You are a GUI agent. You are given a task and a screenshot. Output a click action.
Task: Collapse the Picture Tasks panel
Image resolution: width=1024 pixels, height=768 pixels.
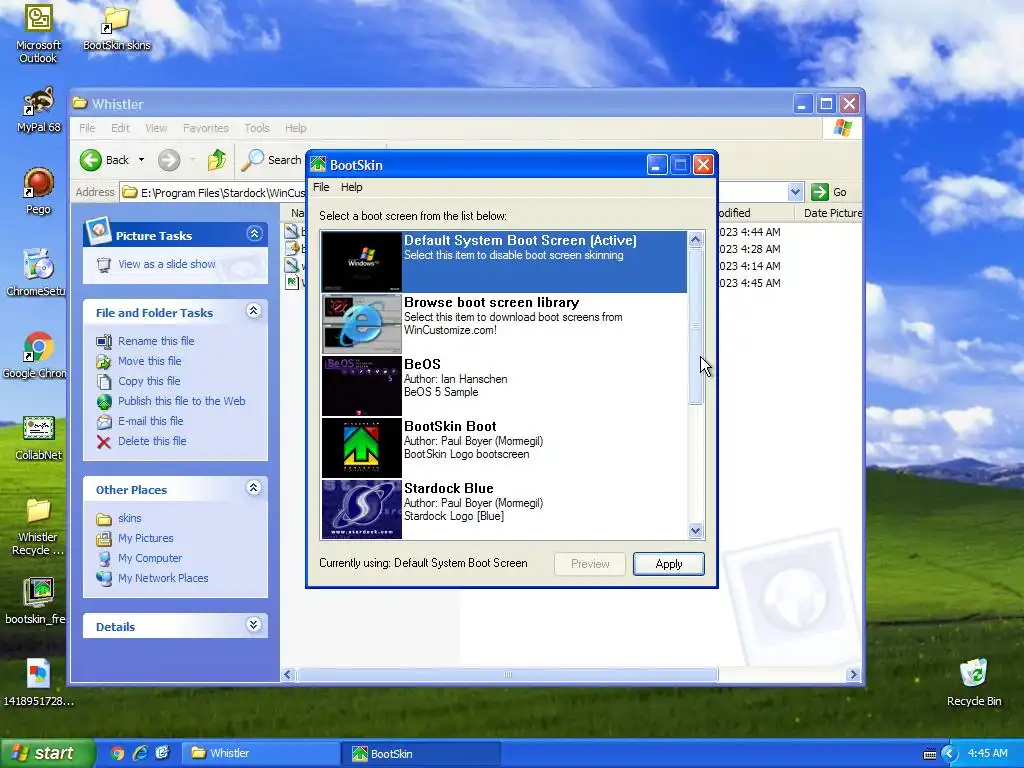click(x=254, y=234)
